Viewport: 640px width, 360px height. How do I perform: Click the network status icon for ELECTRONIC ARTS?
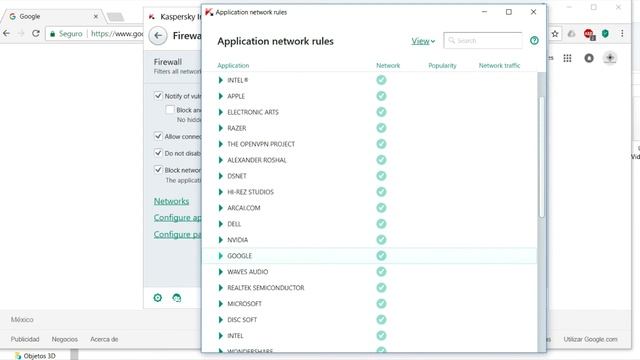(x=381, y=112)
